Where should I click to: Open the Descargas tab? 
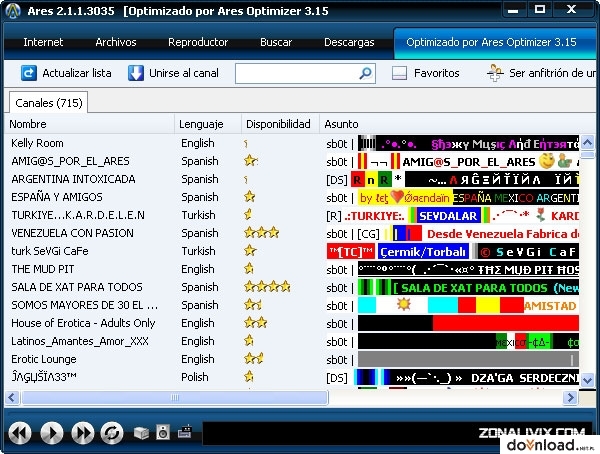[x=349, y=42]
